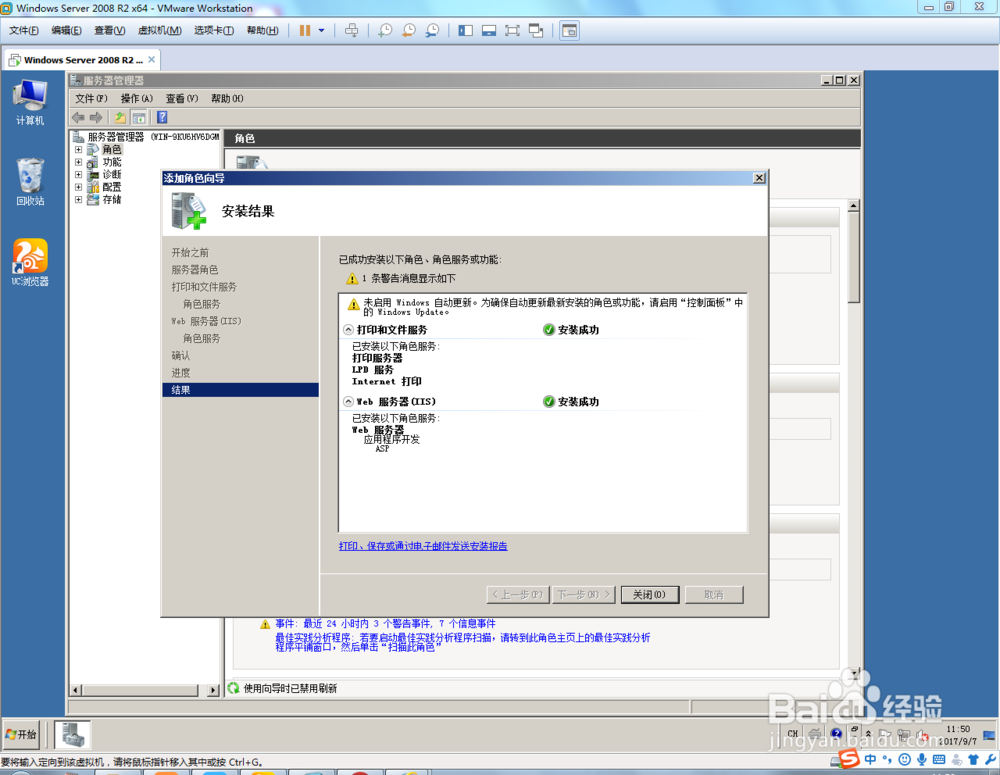
Task: Select the 功能 tree item
Action: (112, 162)
